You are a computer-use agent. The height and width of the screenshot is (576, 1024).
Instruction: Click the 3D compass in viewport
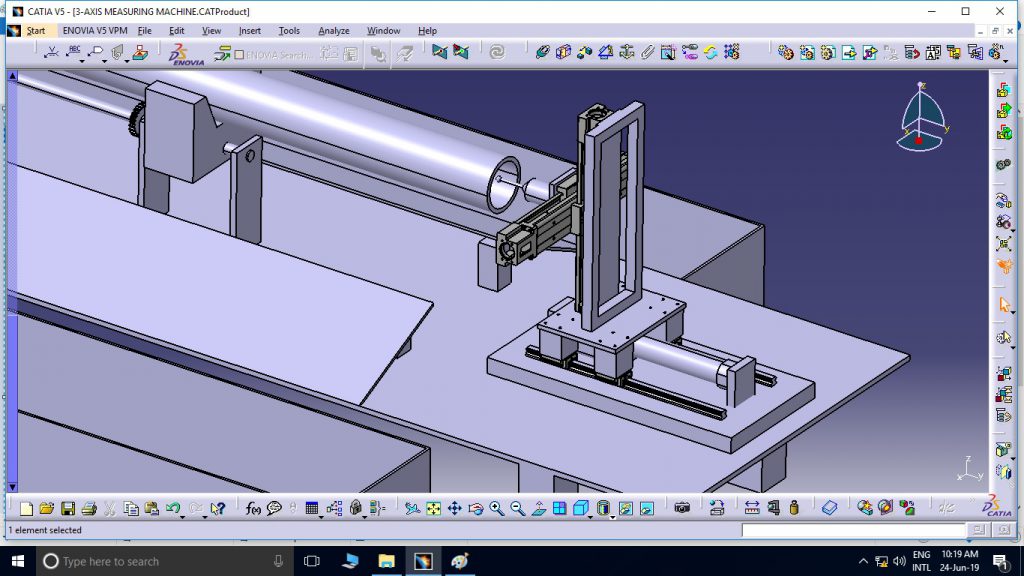pyautogui.click(x=921, y=118)
